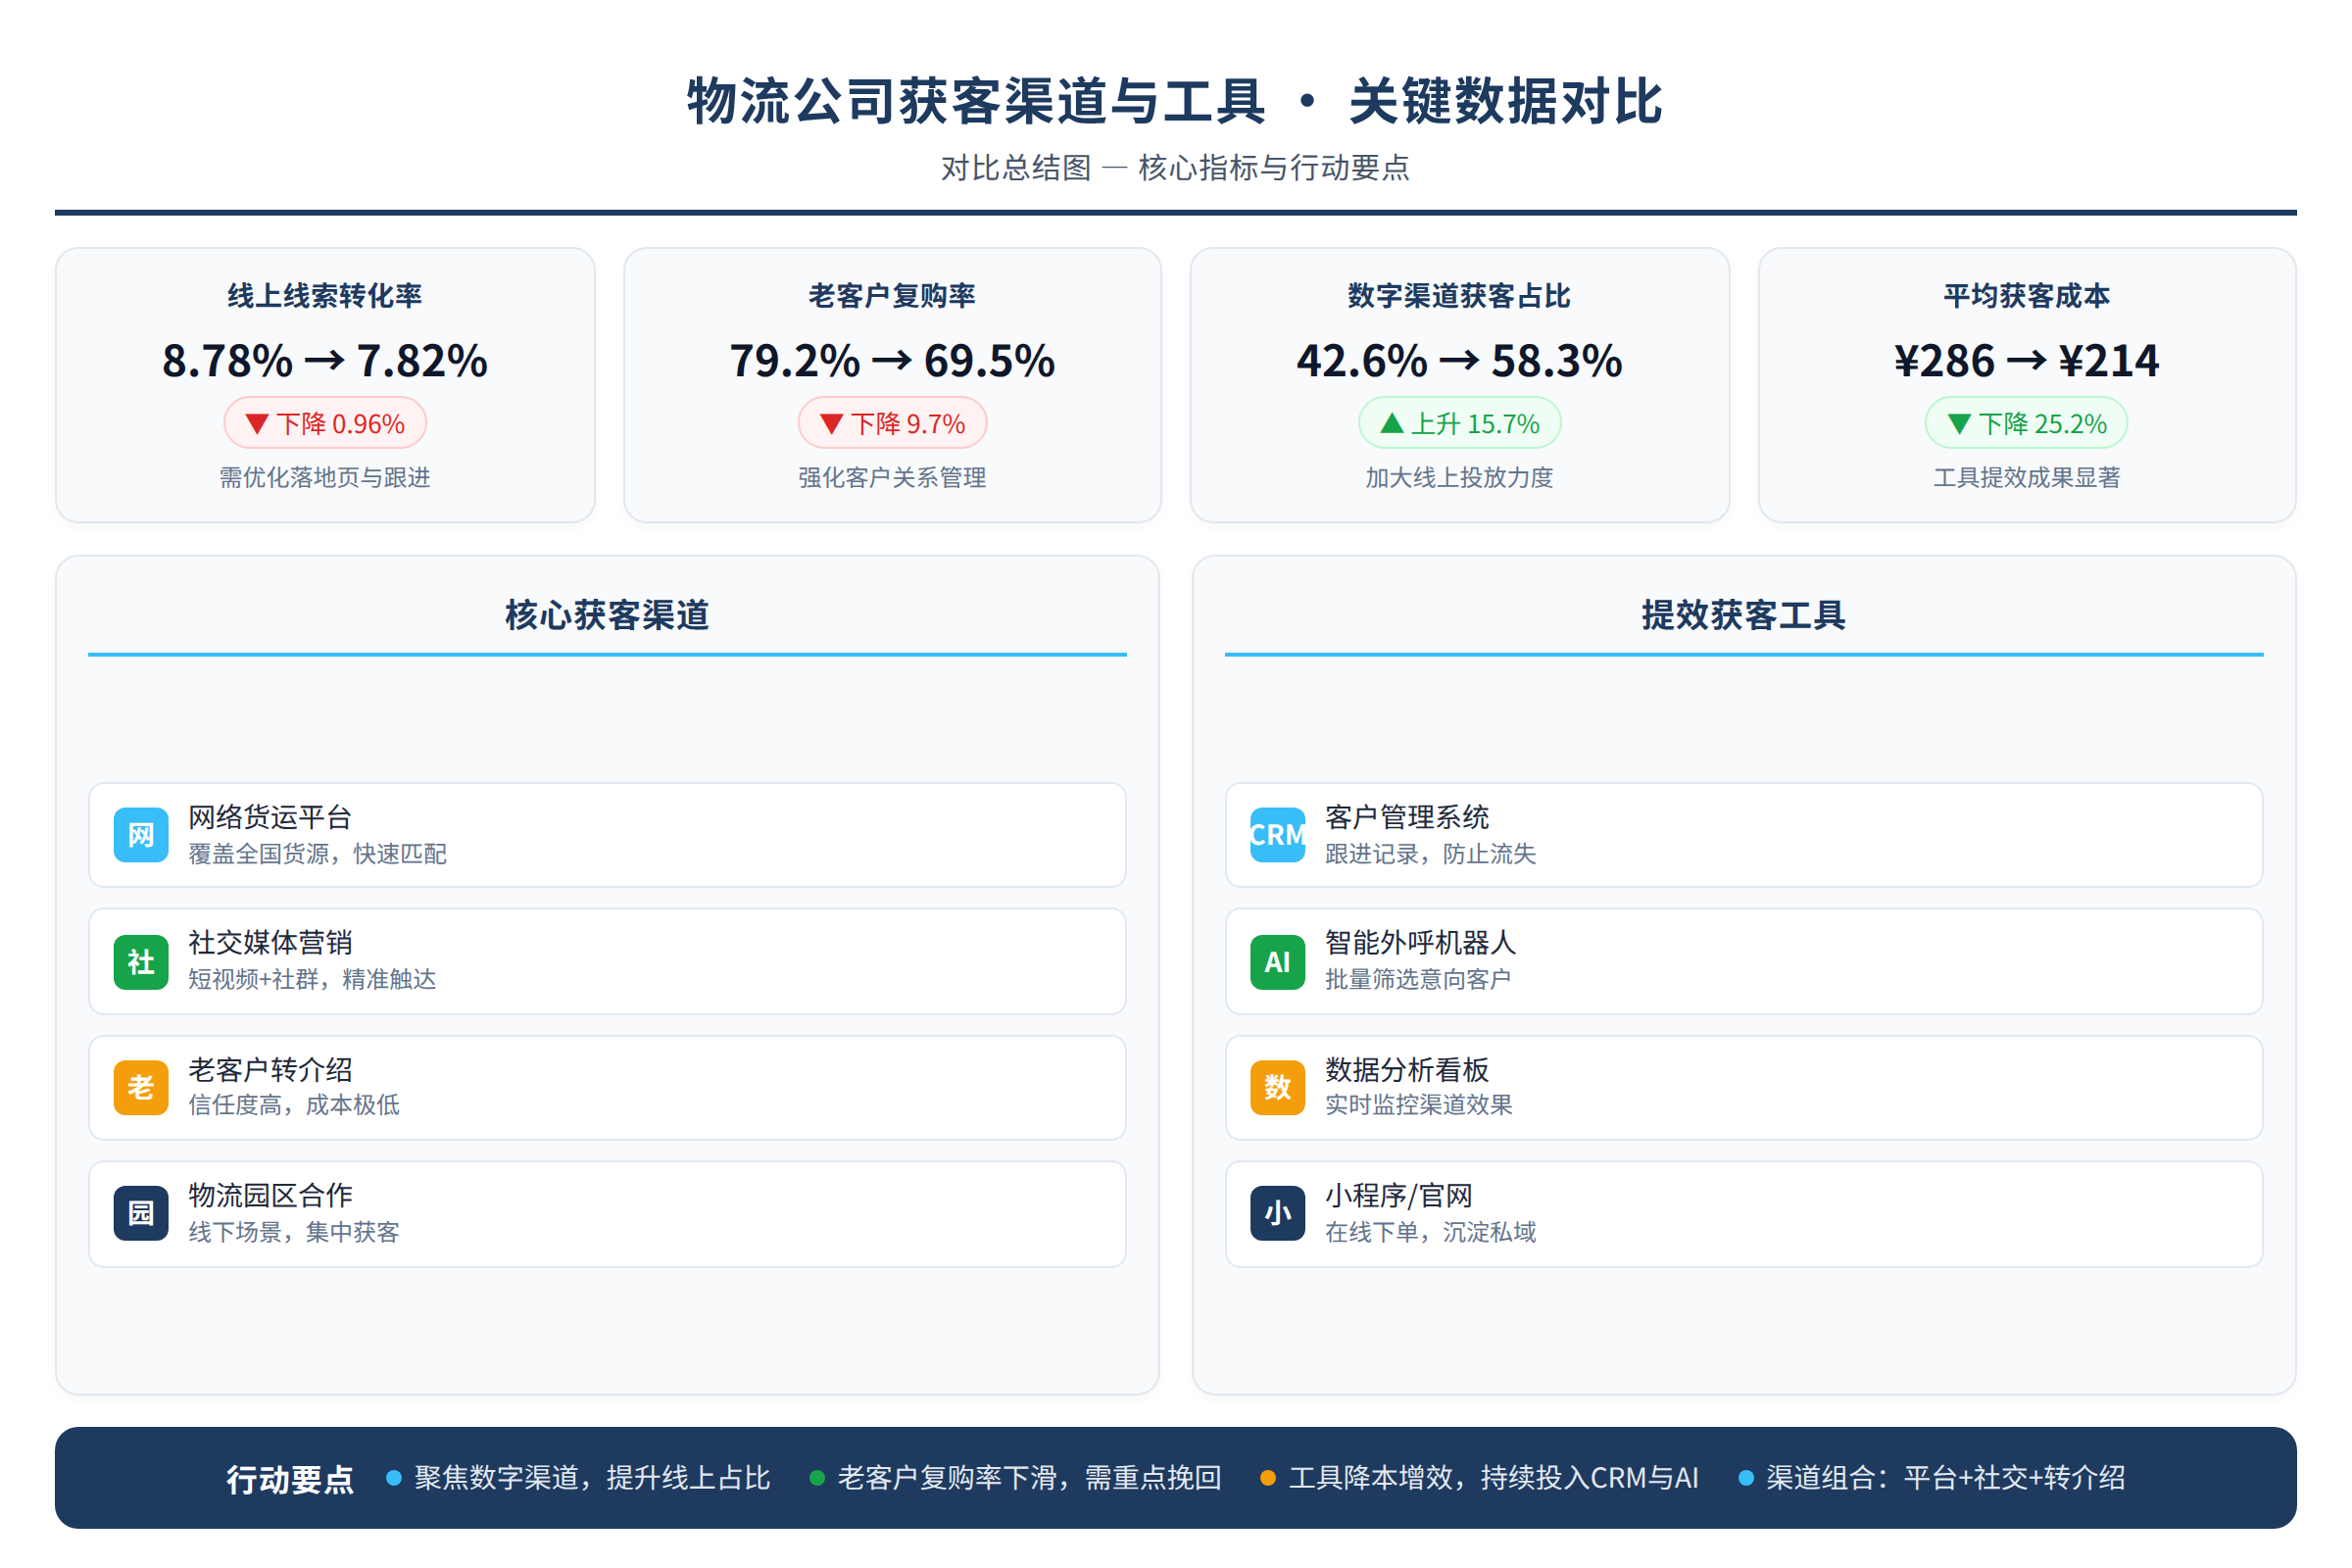Click the red 下降 0.96% badge

[x=325, y=424]
